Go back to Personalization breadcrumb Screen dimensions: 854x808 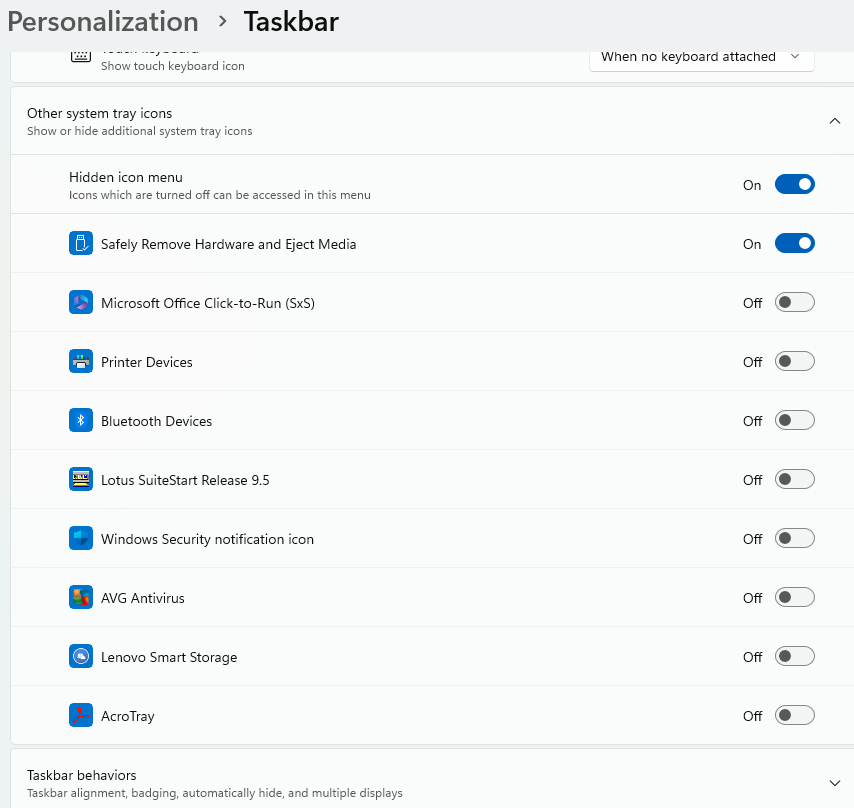(102, 22)
